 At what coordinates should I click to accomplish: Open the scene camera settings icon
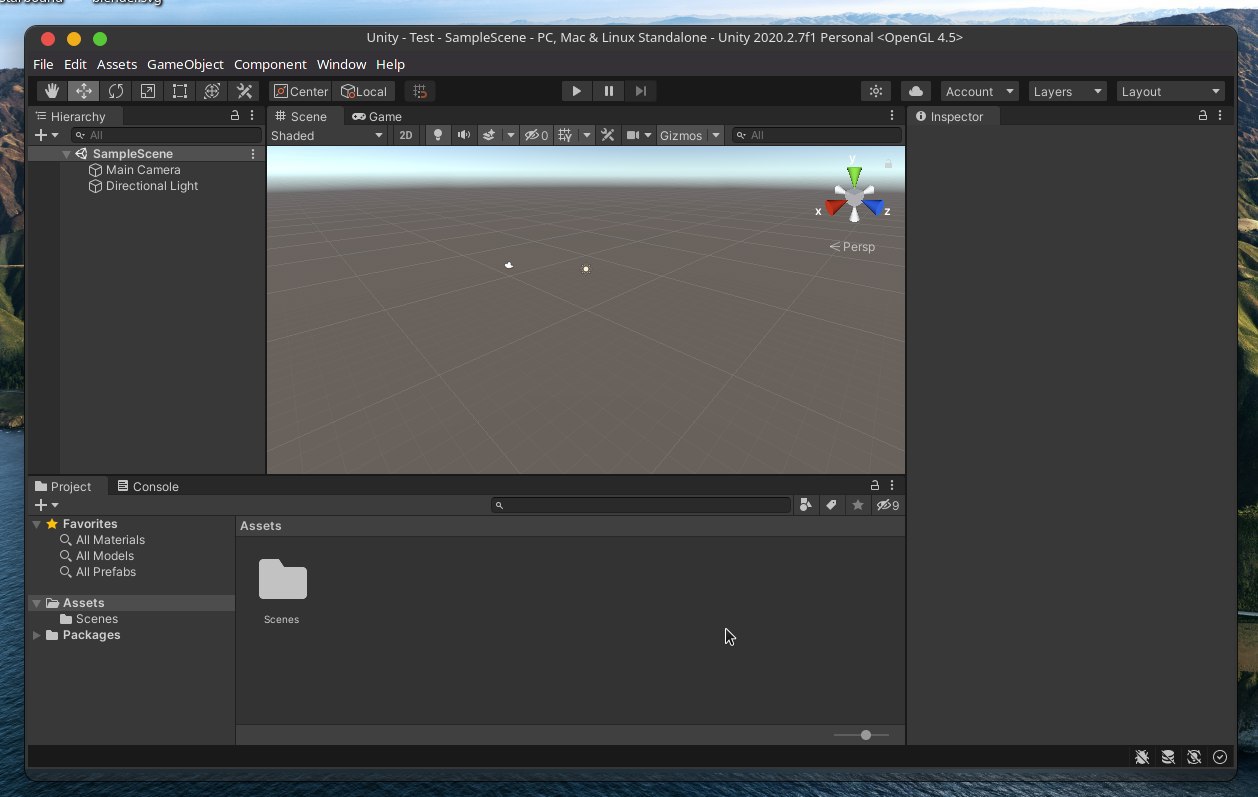point(633,135)
